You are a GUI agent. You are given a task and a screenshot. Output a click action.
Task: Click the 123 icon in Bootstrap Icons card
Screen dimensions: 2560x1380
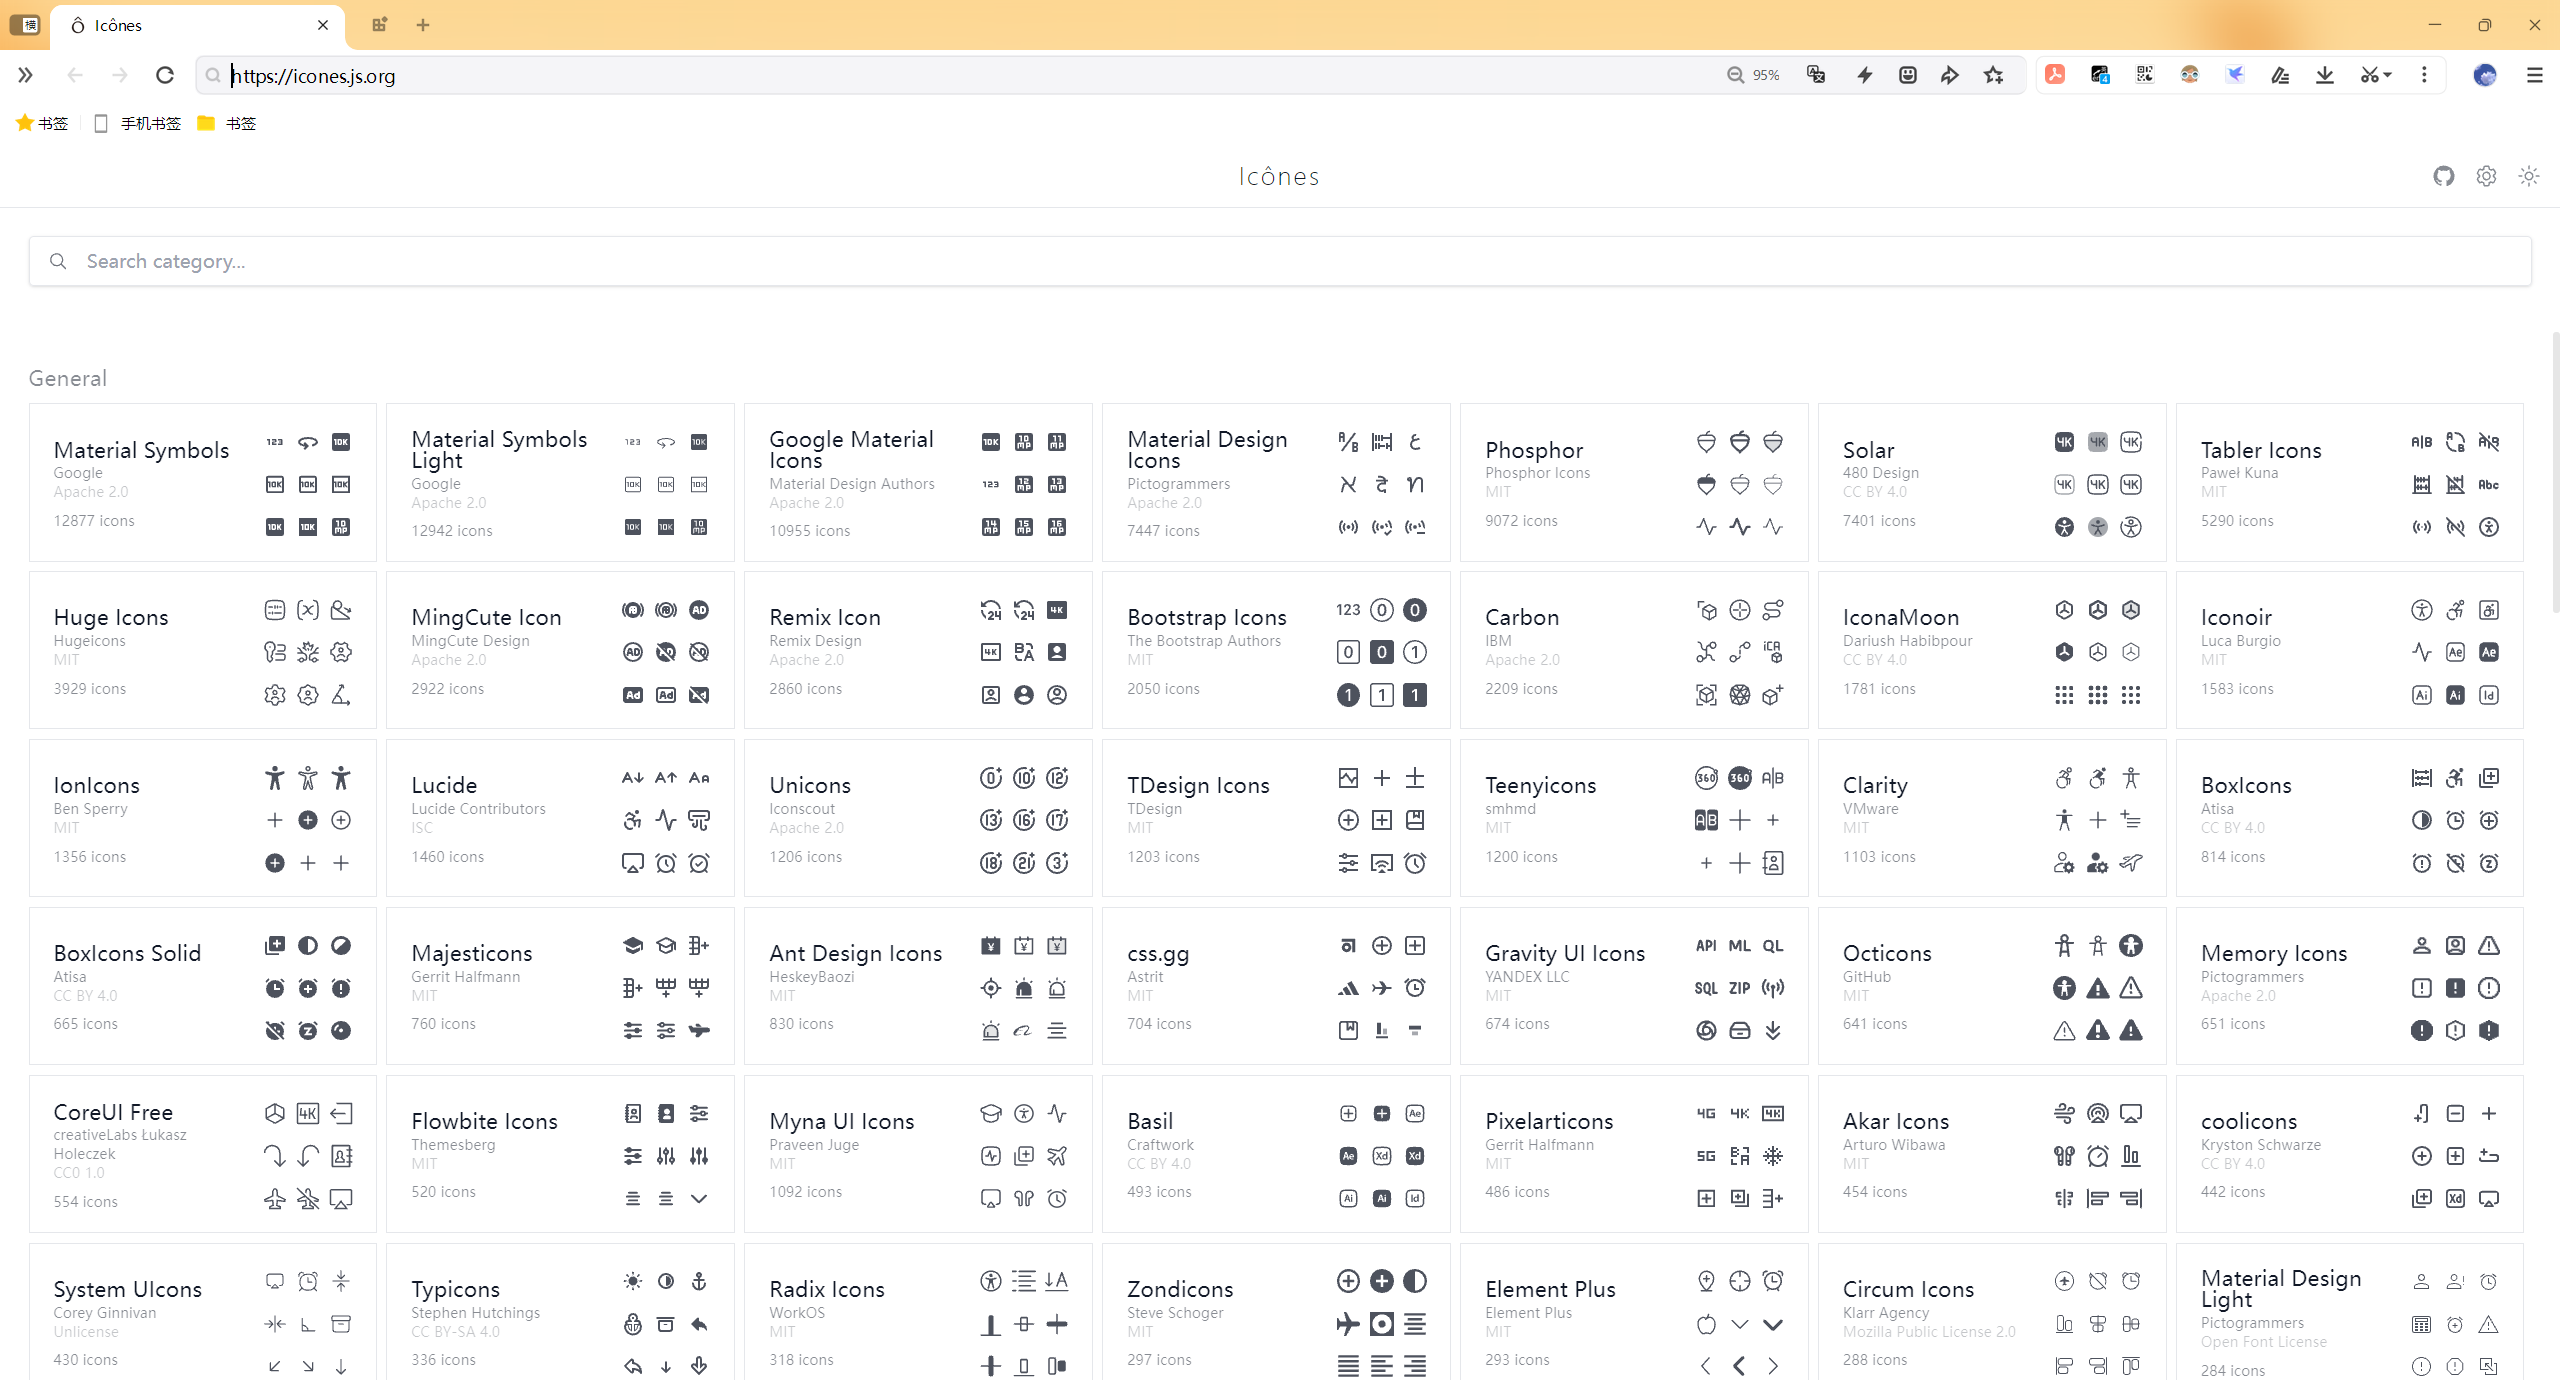(1348, 610)
